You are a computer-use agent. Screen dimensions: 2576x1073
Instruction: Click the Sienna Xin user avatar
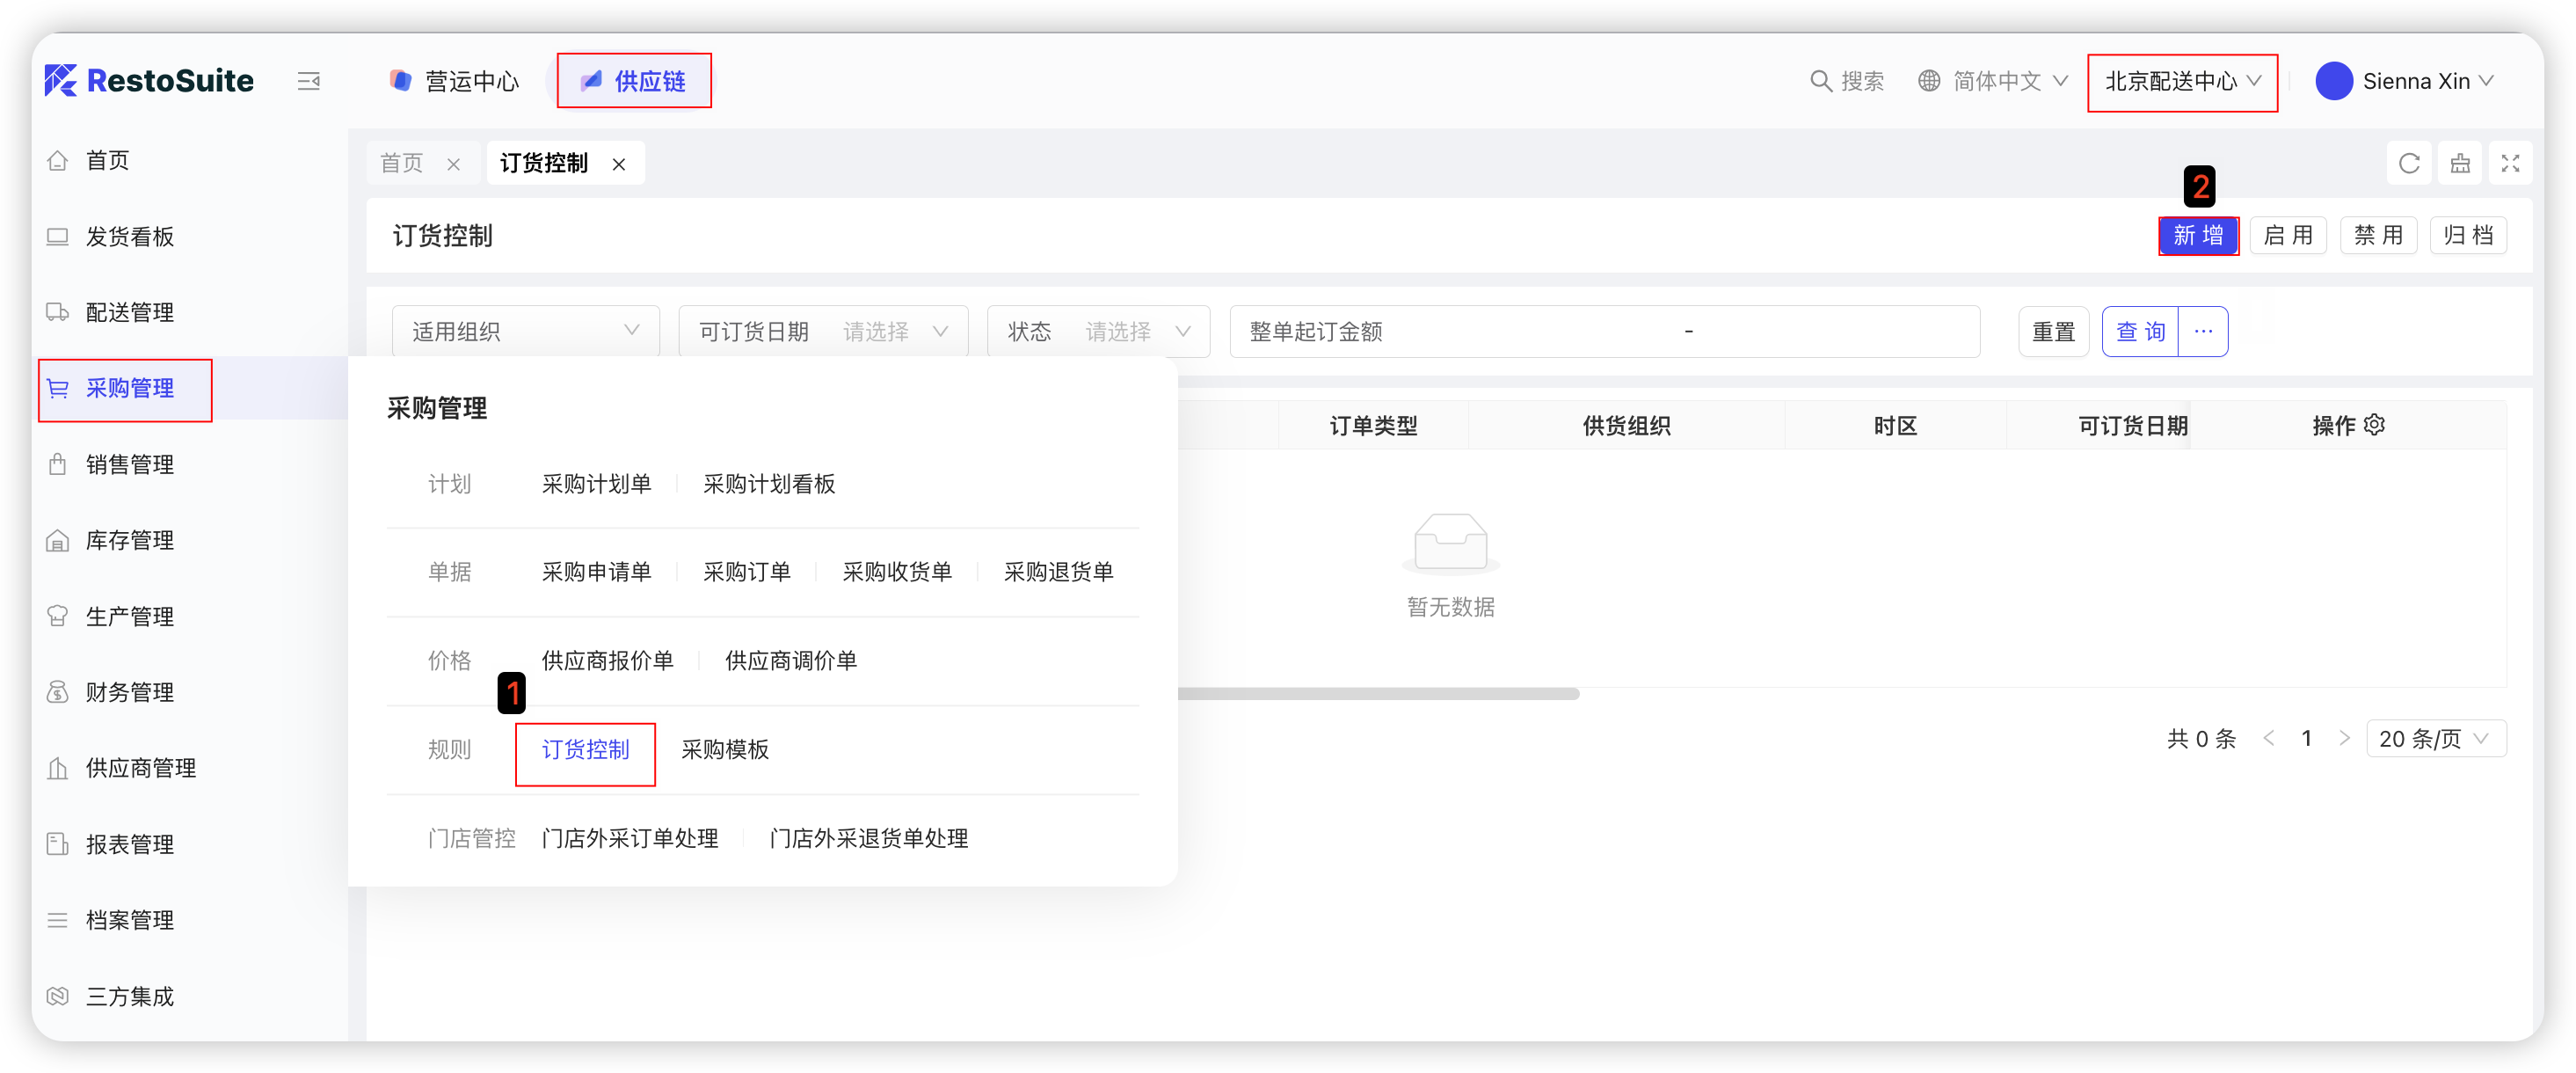[x=2333, y=81]
